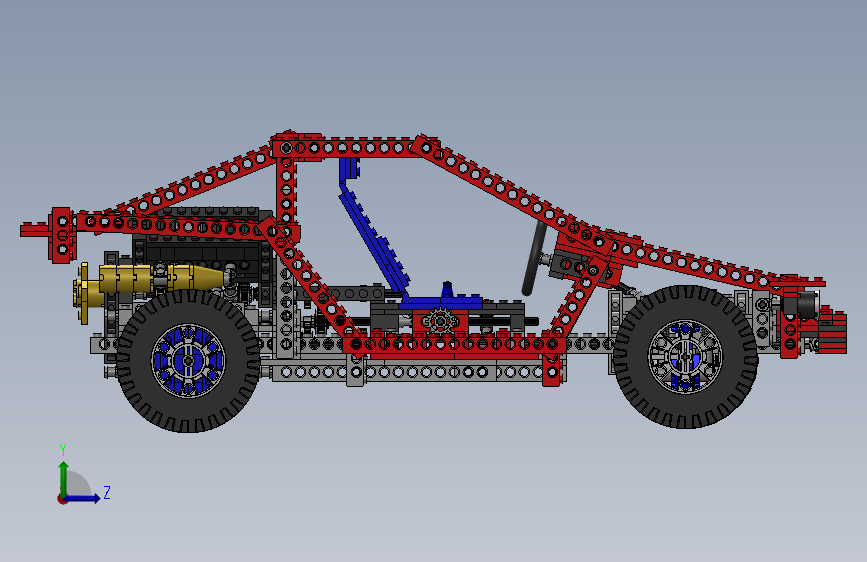
Task: Select the red bottom chassis beam between the wheels
Action: (453, 345)
